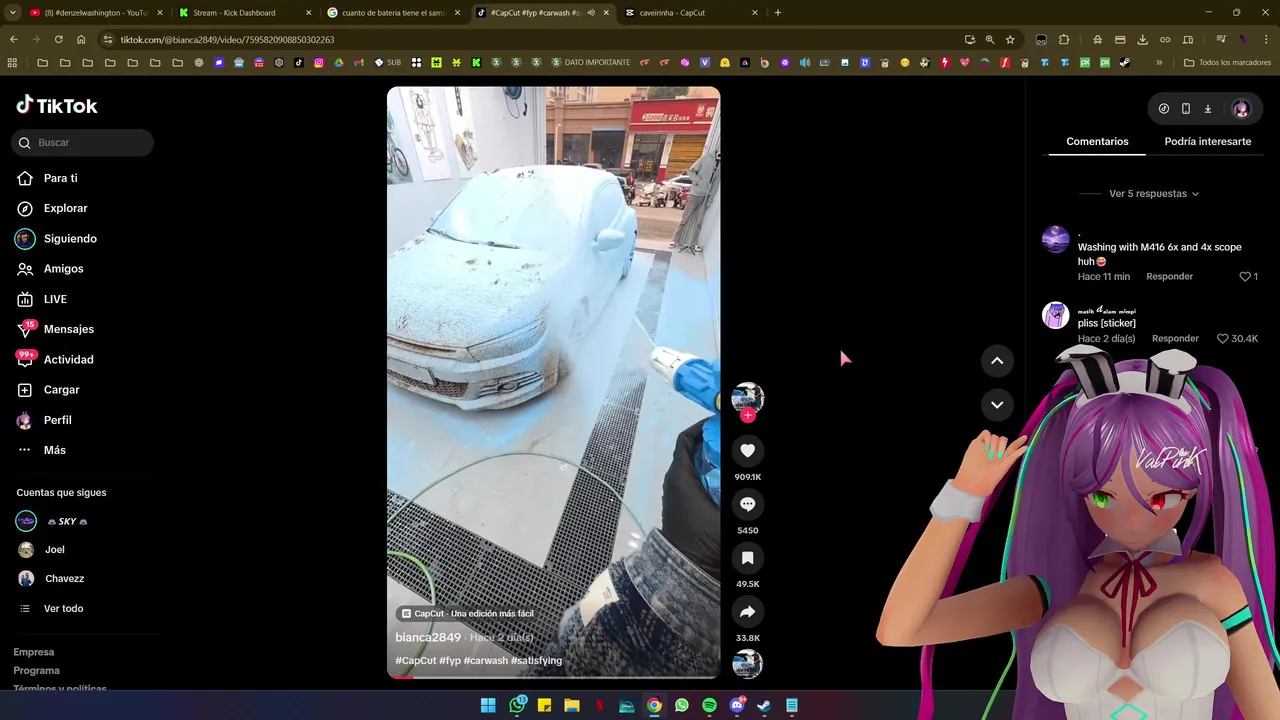This screenshot has height=720, width=1280.
Task: Open the creator's avatar beside the video
Action: 747,397
